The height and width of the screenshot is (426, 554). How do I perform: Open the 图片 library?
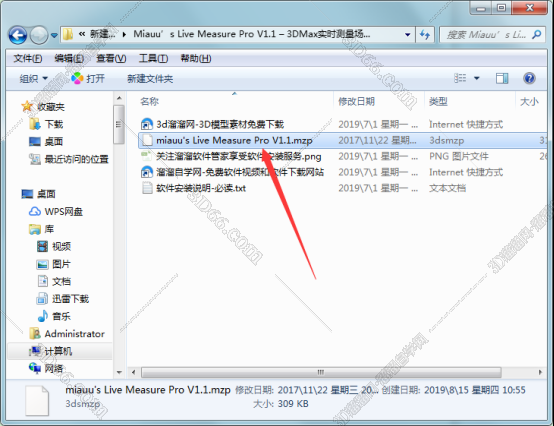(61, 264)
